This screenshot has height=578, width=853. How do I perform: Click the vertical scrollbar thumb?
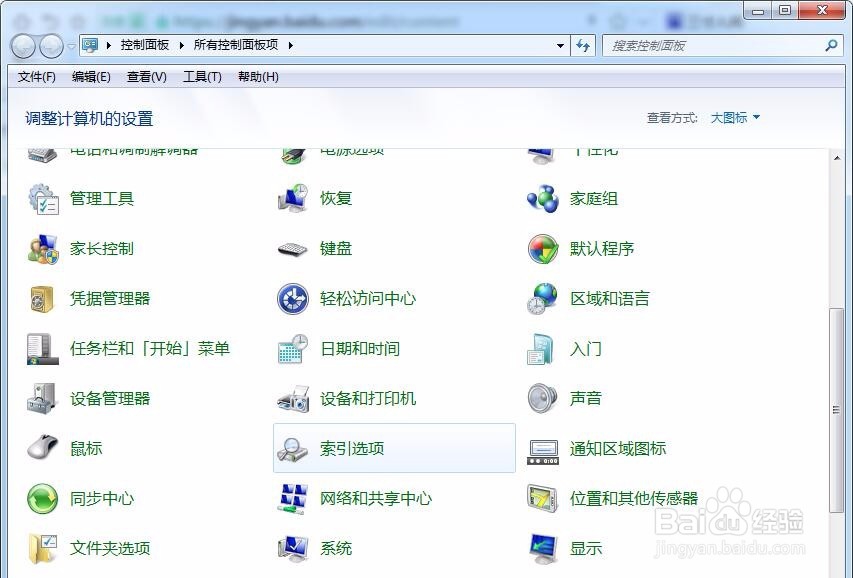tap(836, 410)
